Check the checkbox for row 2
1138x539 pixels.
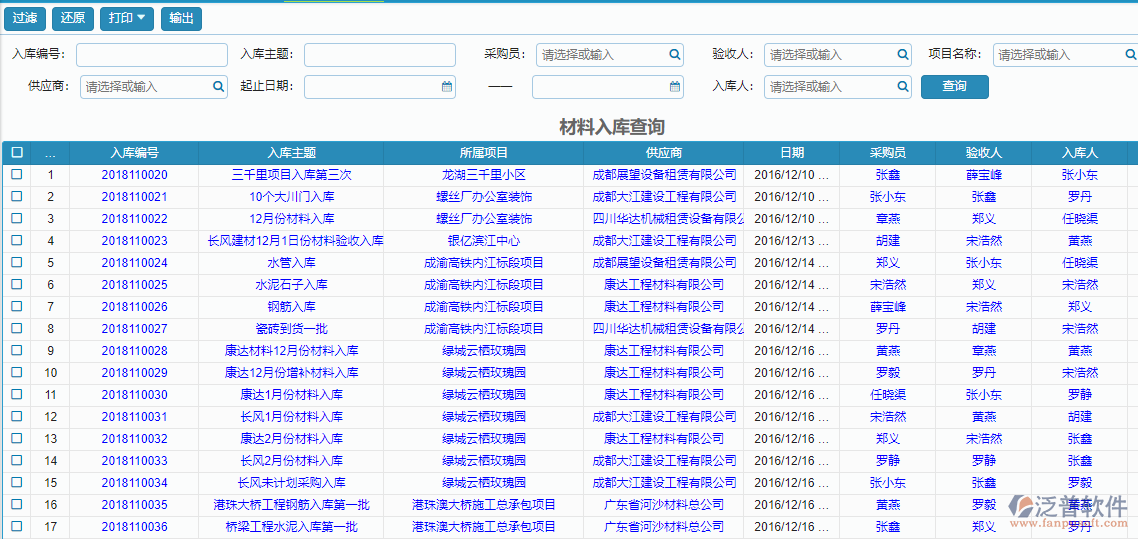coord(17,196)
